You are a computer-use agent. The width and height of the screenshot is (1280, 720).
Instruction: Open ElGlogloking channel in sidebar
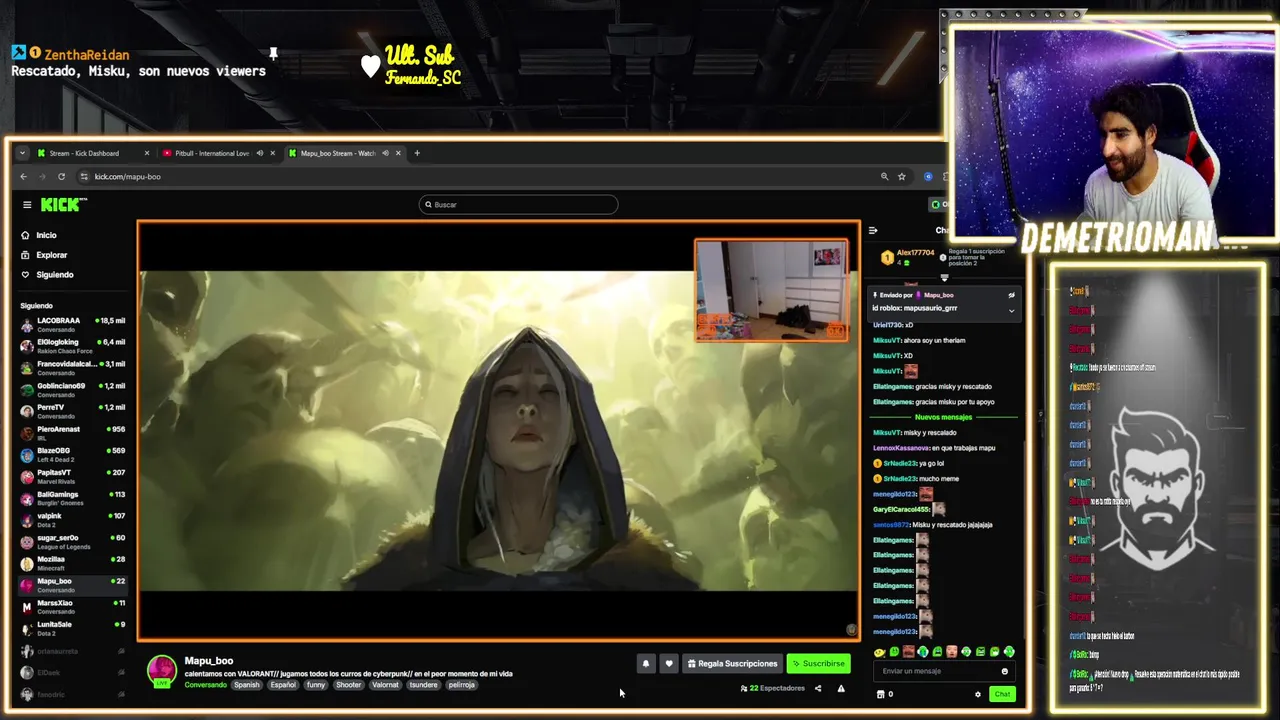(x=72, y=346)
